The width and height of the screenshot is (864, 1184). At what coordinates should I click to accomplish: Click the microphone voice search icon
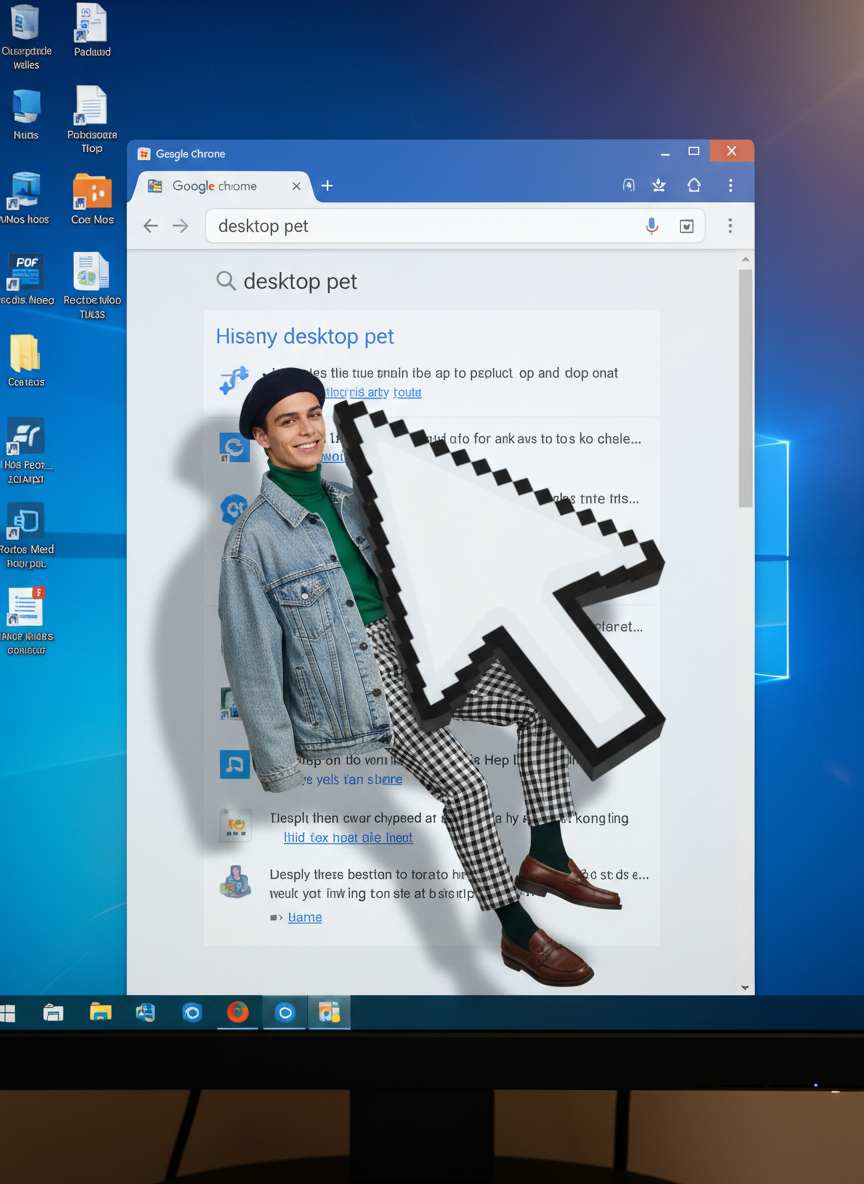click(x=652, y=226)
